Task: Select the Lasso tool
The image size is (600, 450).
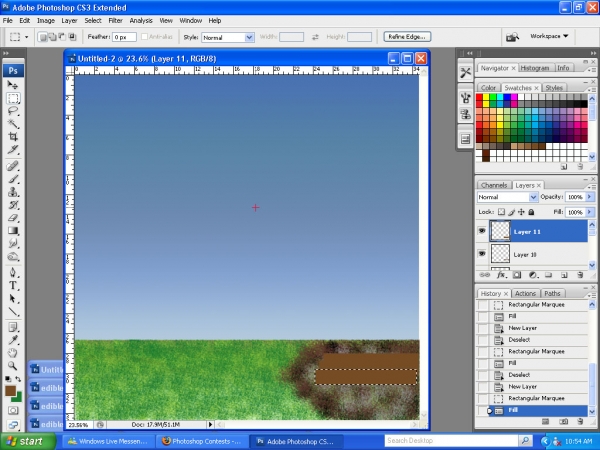Action: pos(13,111)
